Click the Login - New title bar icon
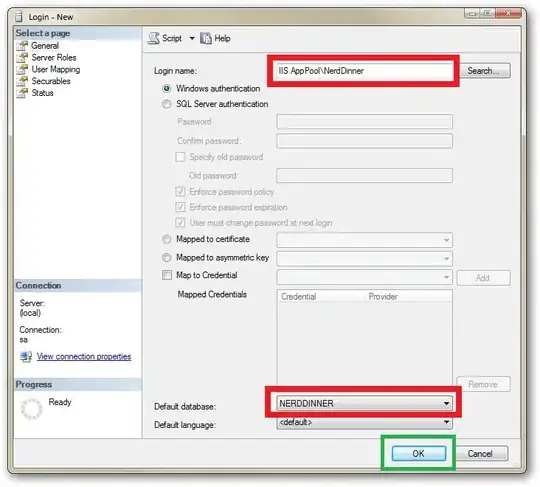 19,17
